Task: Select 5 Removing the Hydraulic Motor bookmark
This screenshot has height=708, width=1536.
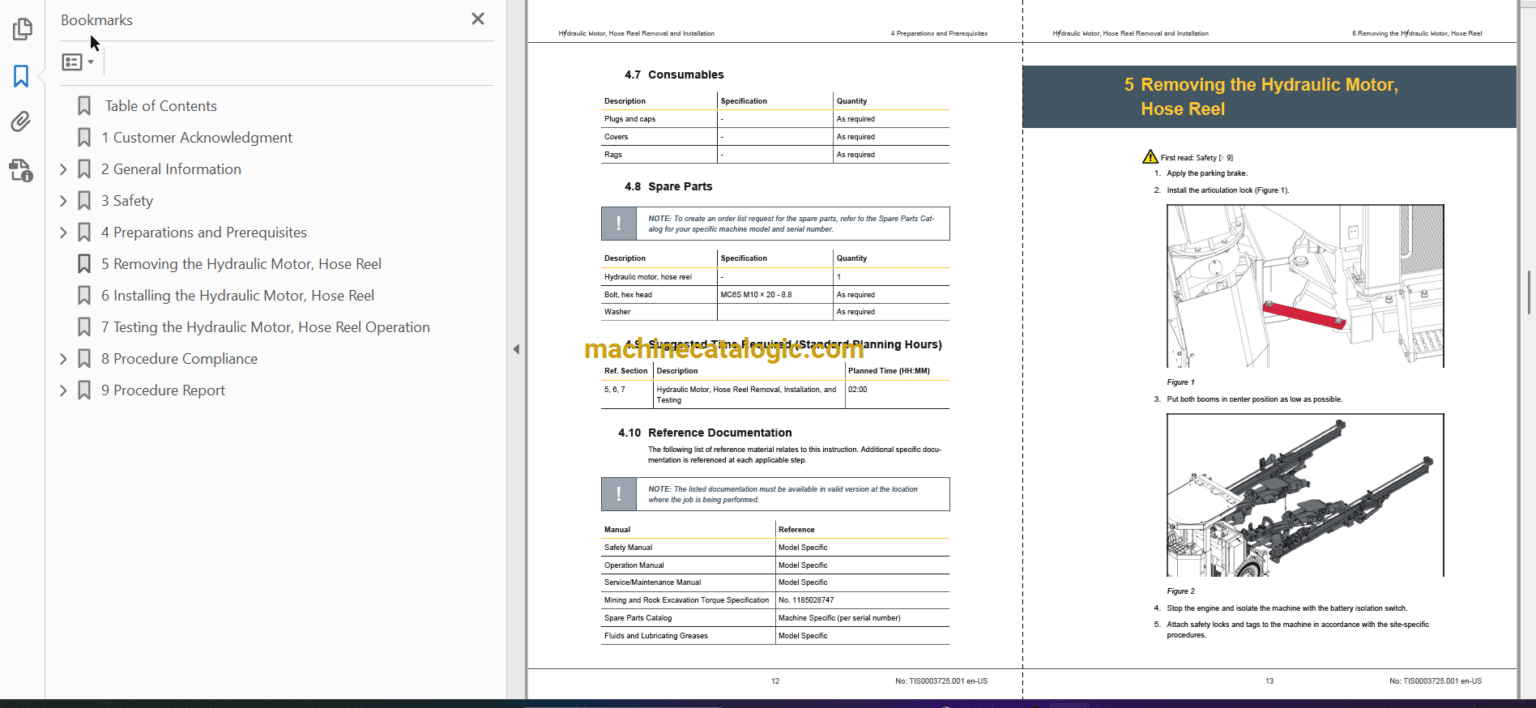Action: pyautogui.click(x=241, y=264)
